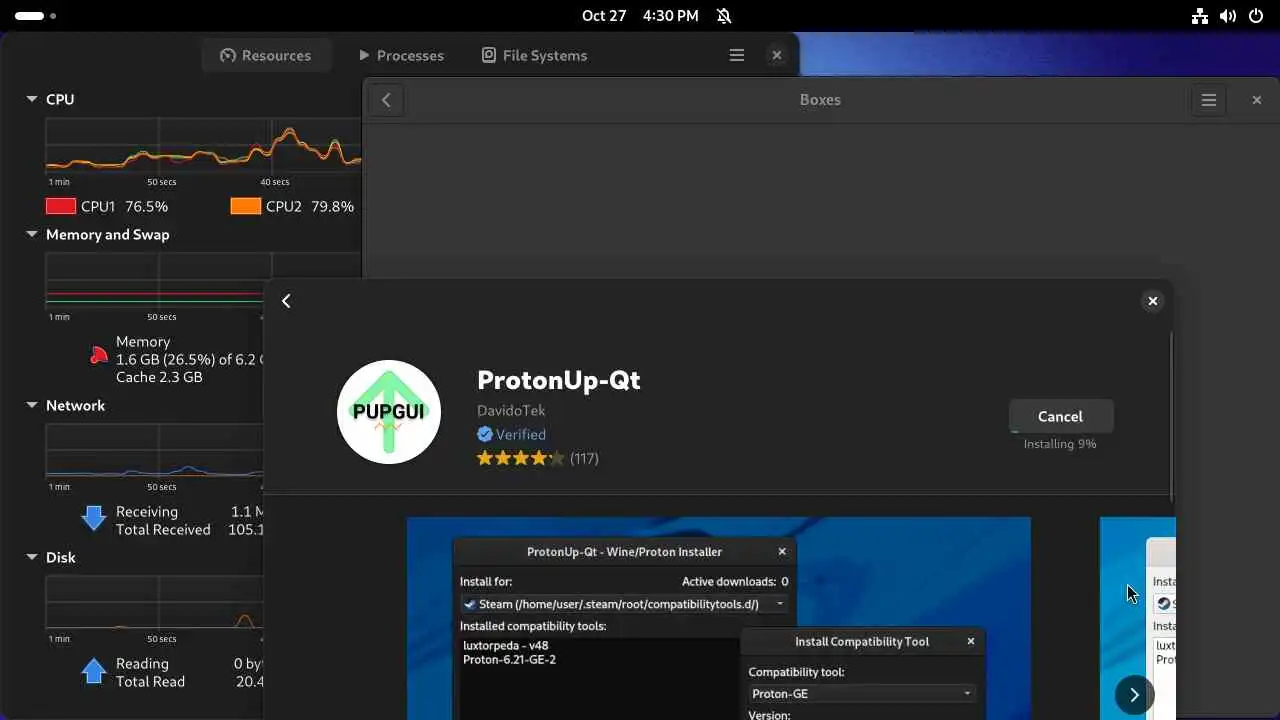Show next screenshot with right chevron
This screenshot has width=1280, height=720.
pos(1134,695)
